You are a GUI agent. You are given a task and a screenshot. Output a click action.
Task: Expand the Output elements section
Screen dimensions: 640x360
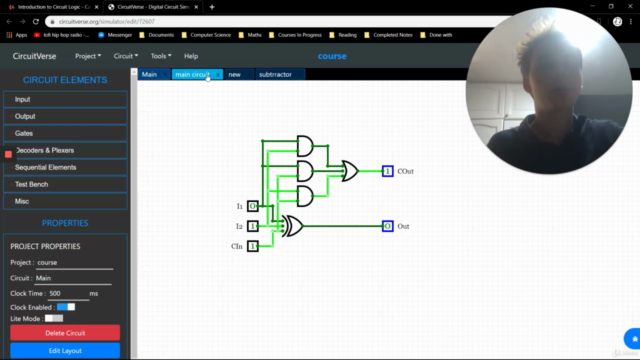[x=65, y=116]
